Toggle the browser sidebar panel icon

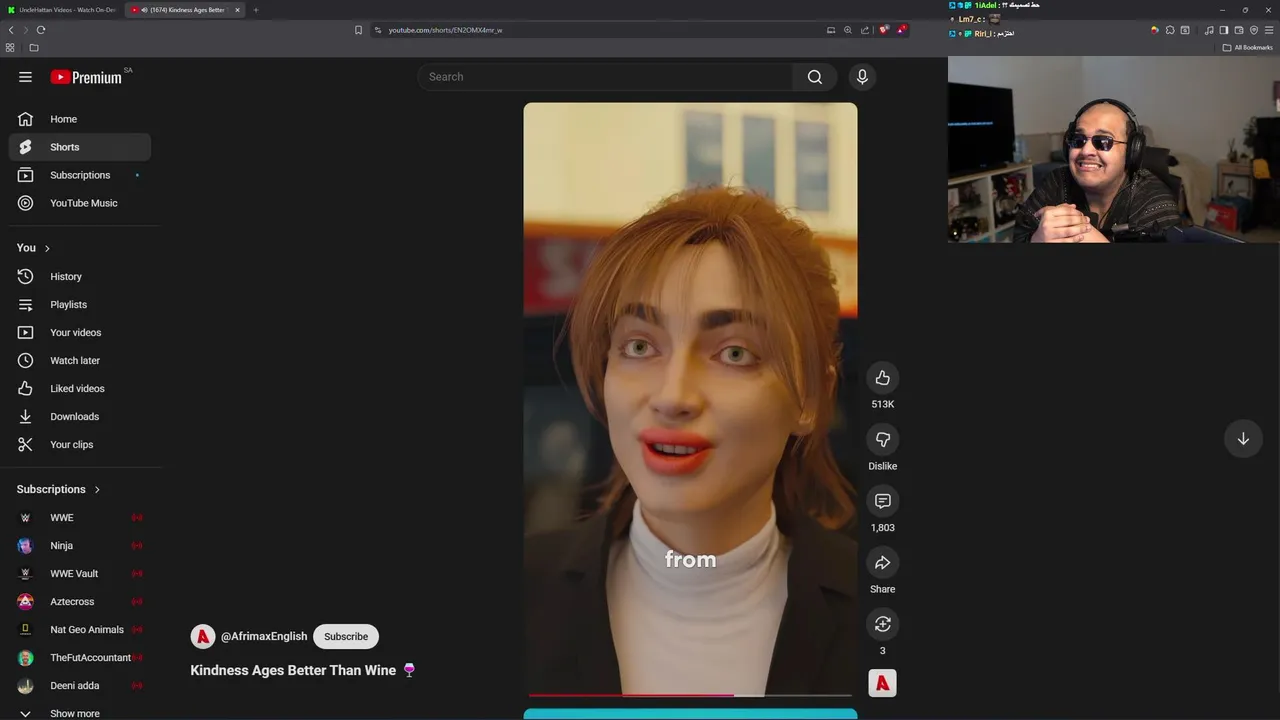click(x=1223, y=30)
